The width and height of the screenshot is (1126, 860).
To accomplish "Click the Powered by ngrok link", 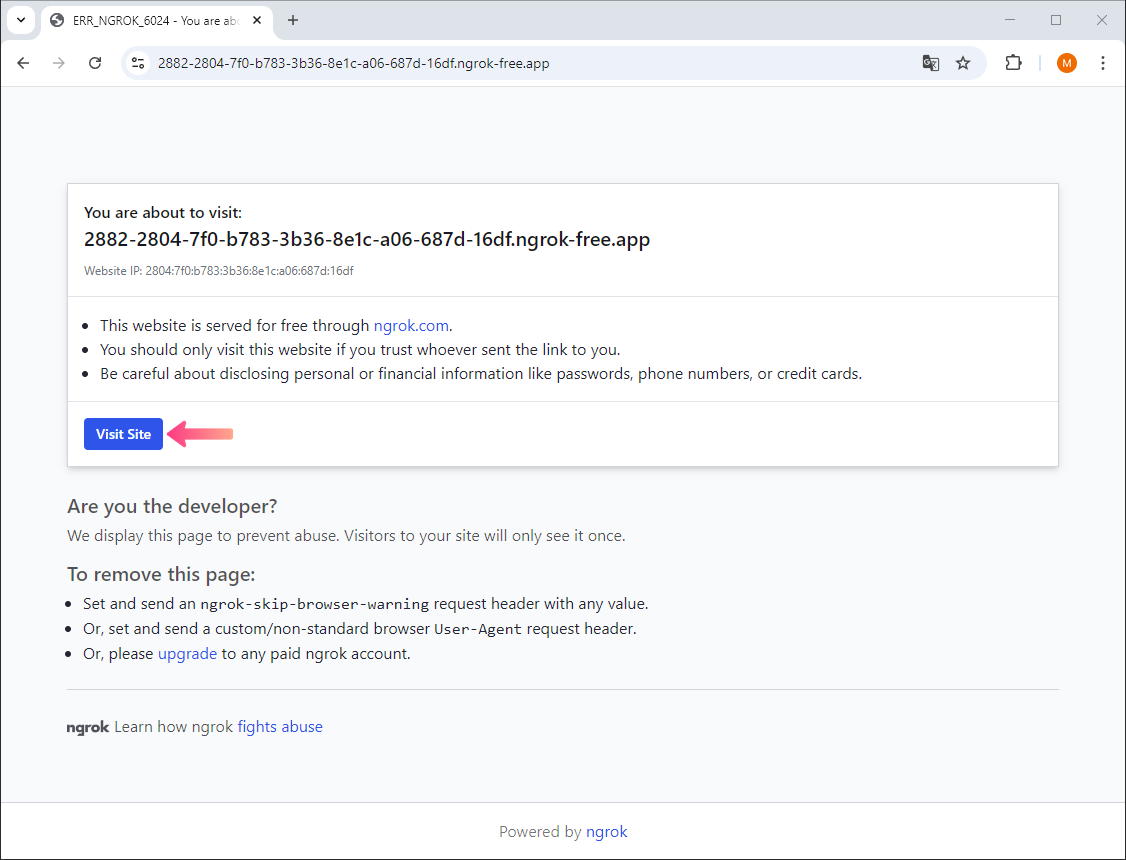I will [607, 831].
